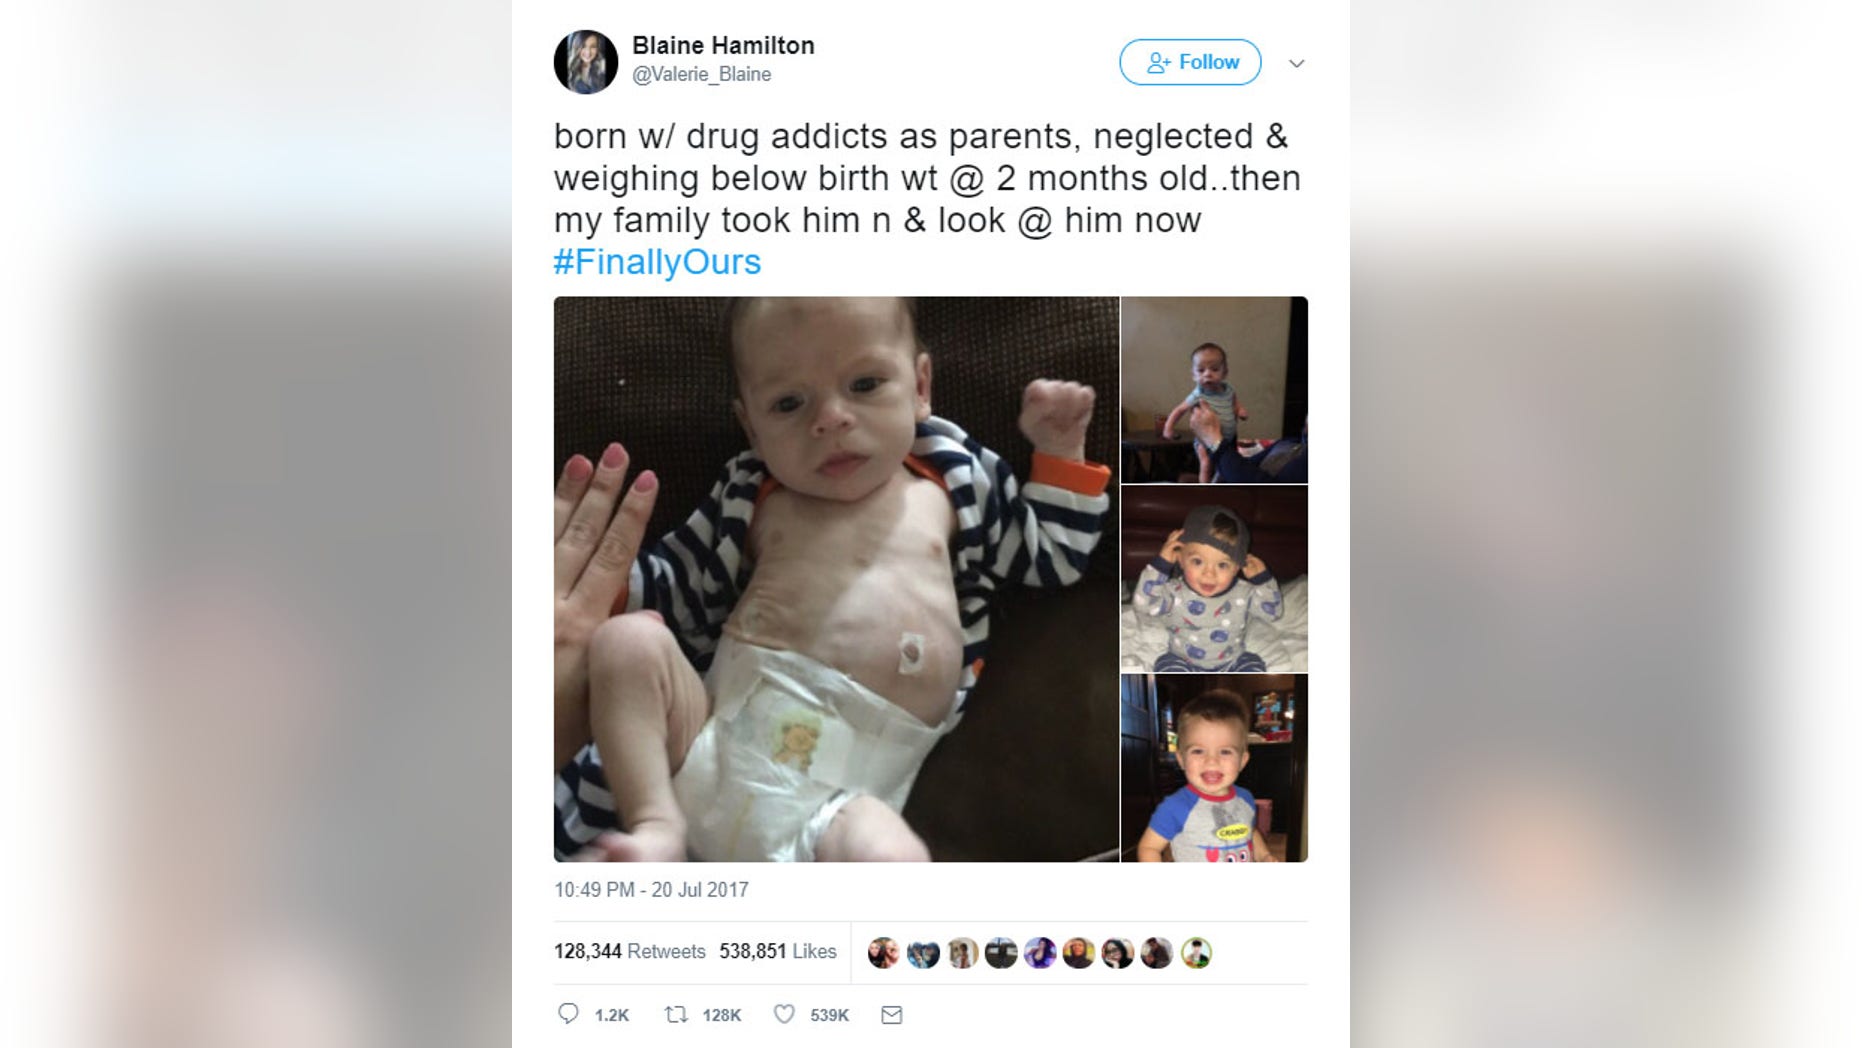Click the Blaine Hamilton display name

(723, 45)
